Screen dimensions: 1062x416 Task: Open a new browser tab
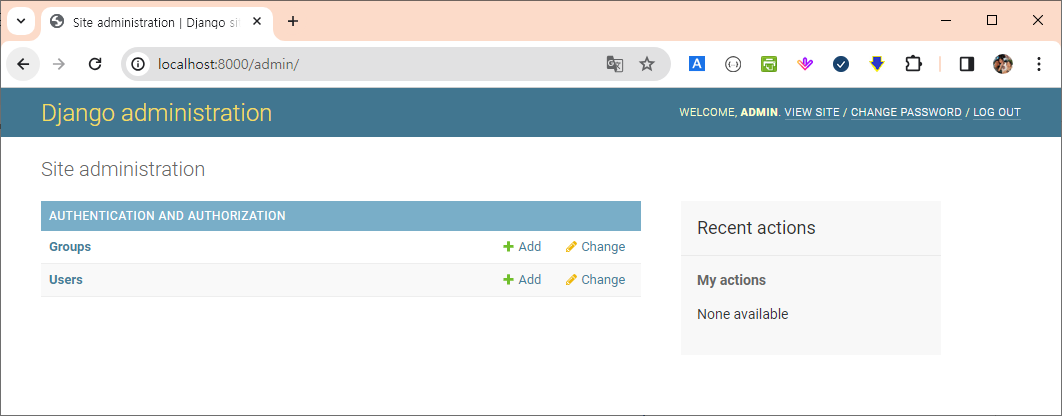[x=293, y=21]
